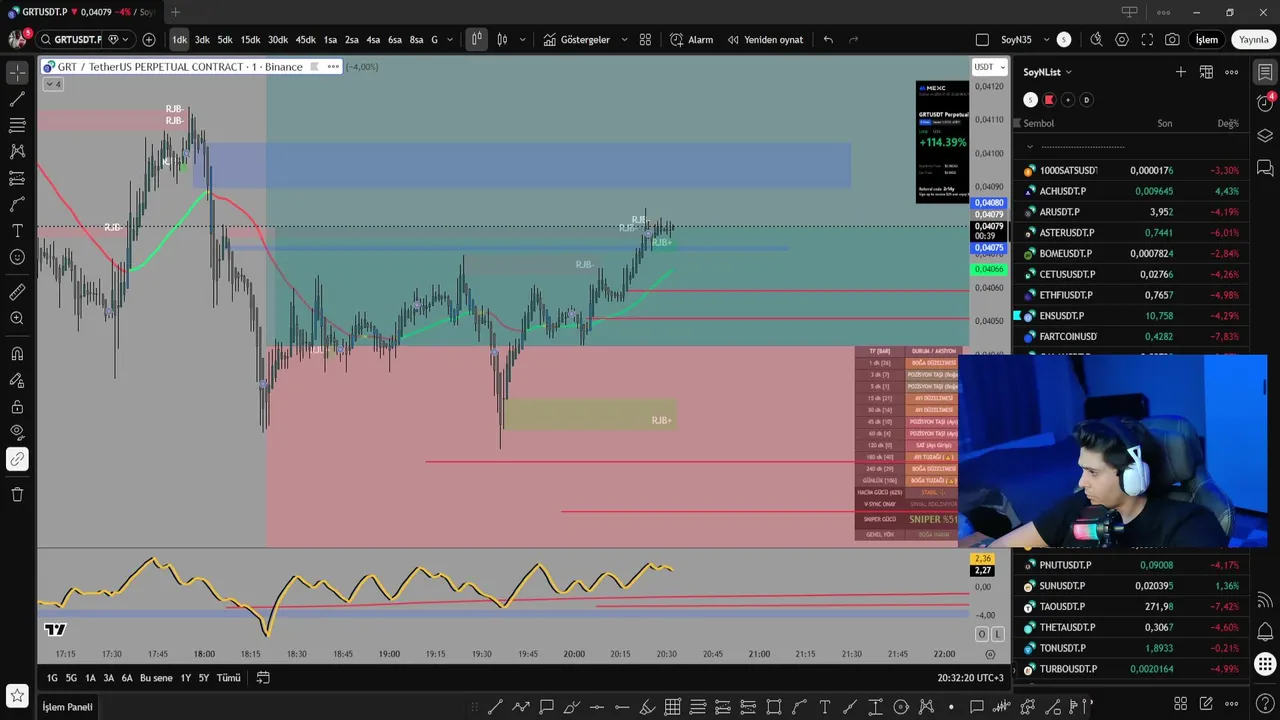Image resolution: width=1280 pixels, height=720 pixels.
Task: Open the emoji and icons tool
Action: [17, 257]
